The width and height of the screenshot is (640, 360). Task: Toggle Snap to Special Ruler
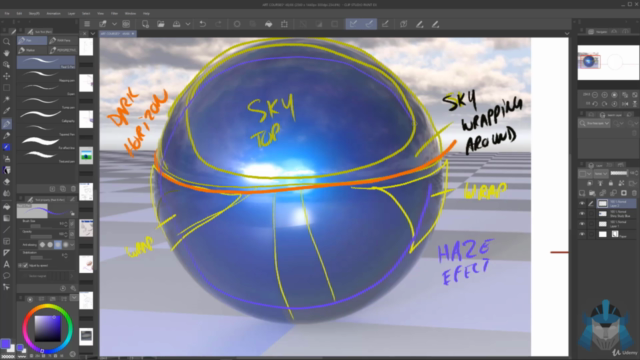tap(369, 24)
